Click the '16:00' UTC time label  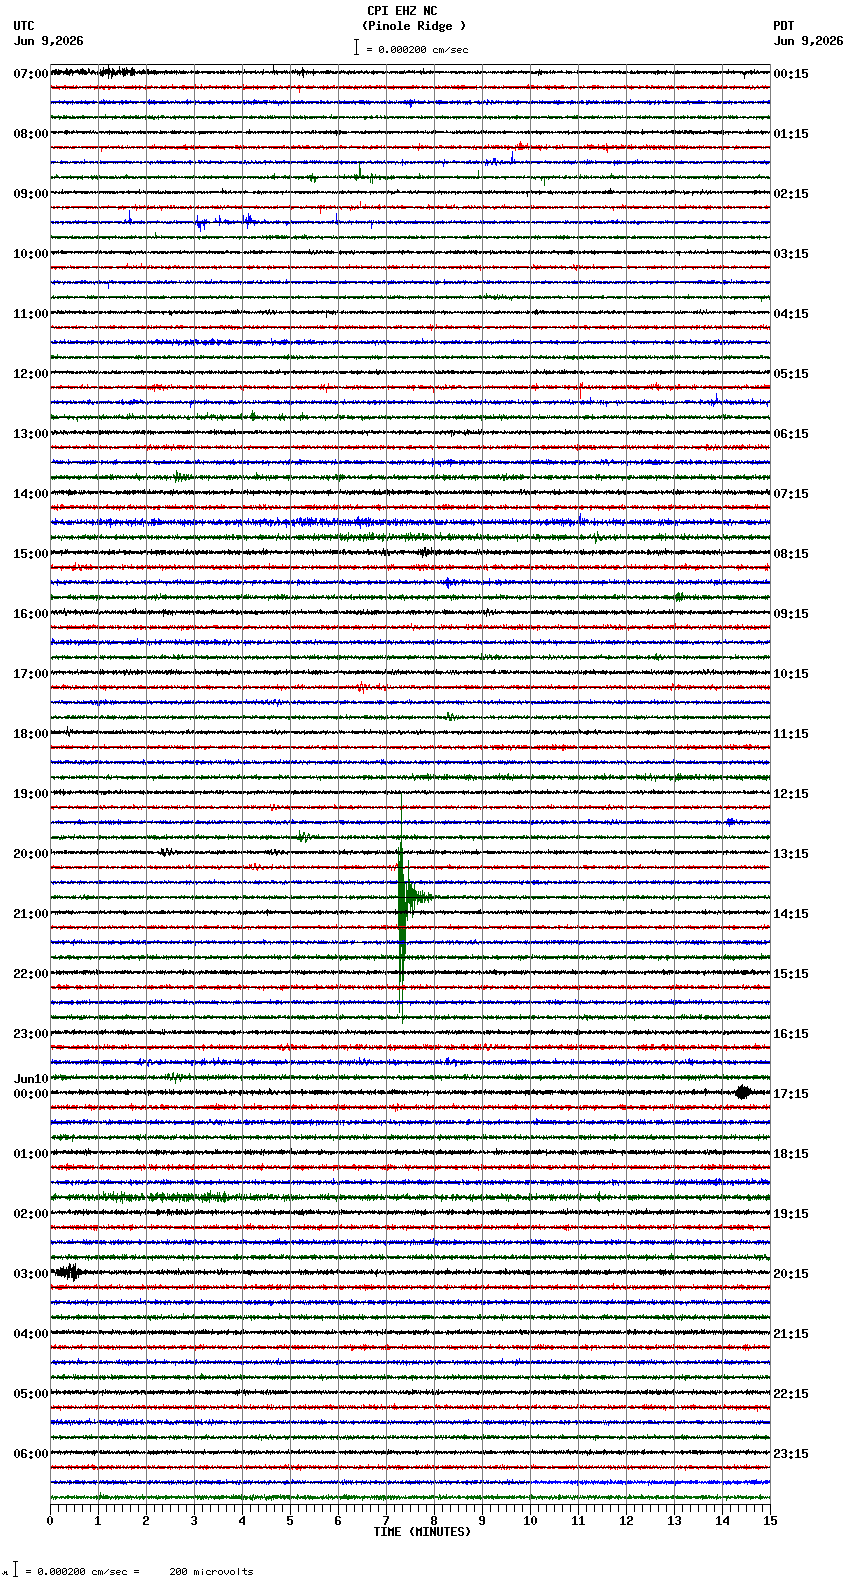click(31, 614)
